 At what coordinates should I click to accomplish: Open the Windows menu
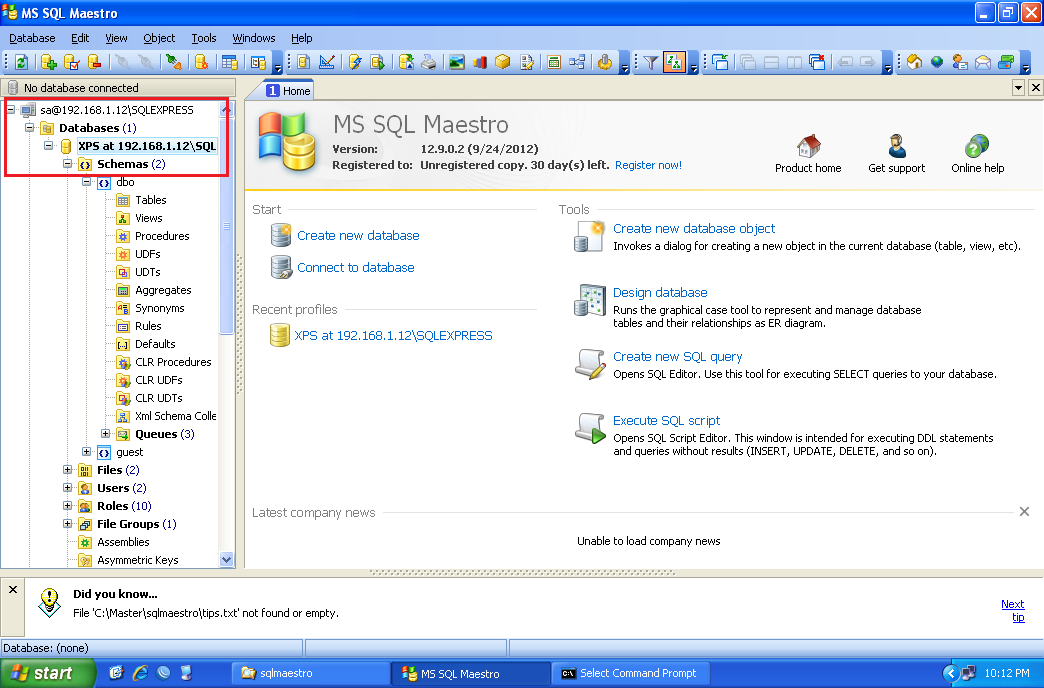click(x=254, y=38)
